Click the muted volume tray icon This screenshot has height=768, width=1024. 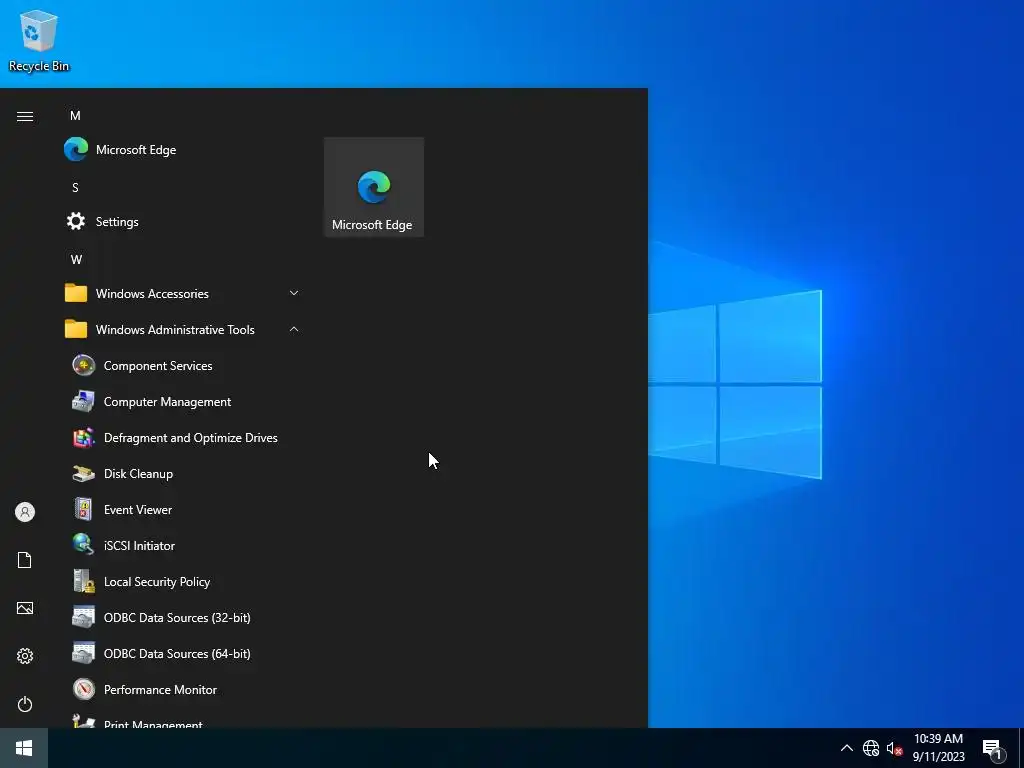pyautogui.click(x=894, y=748)
